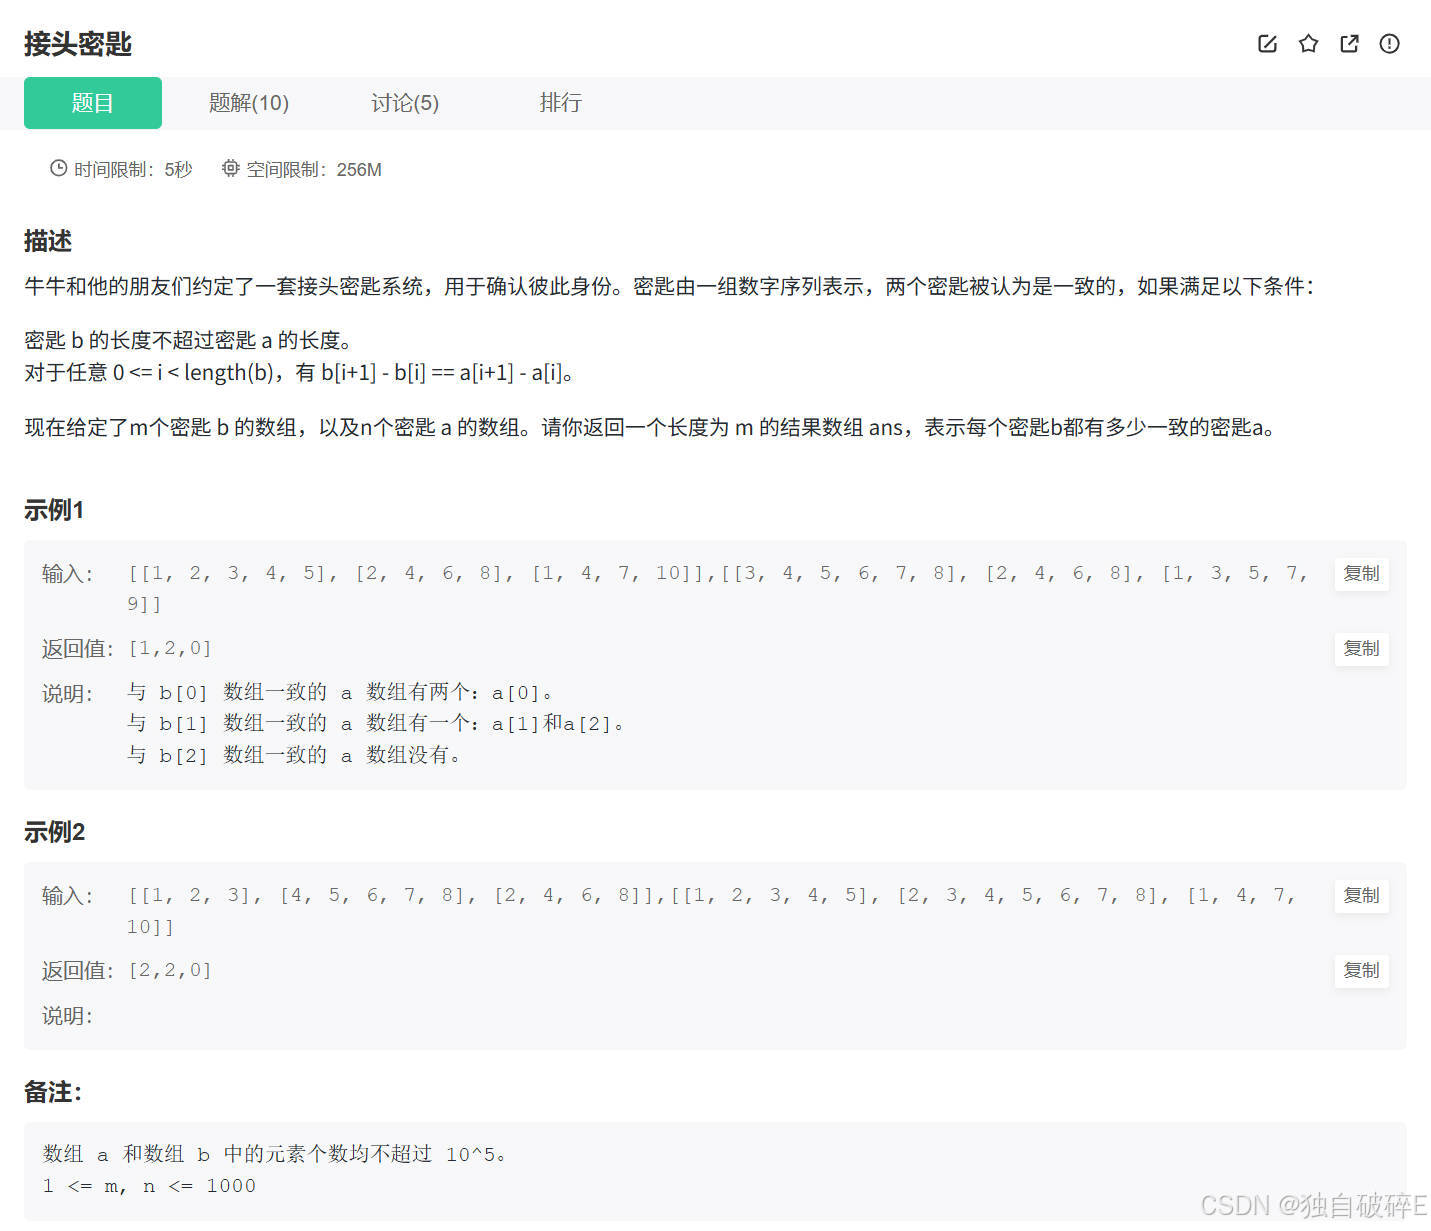This screenshot has width=1431, height=1231.
Task: Copy the 示例1 return value [1,2,0]
Action: [x=1361, y=649]
